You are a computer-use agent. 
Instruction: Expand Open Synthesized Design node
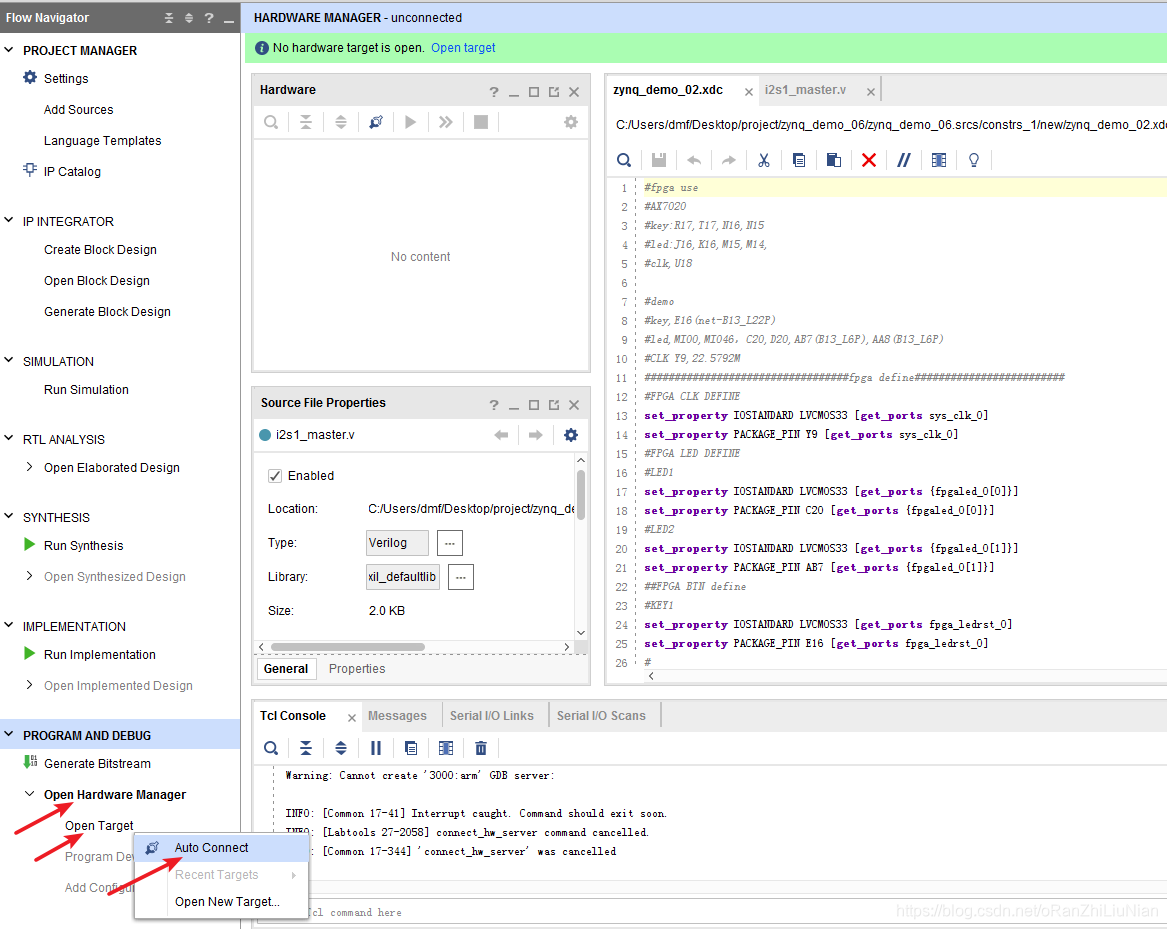(29, 575)
